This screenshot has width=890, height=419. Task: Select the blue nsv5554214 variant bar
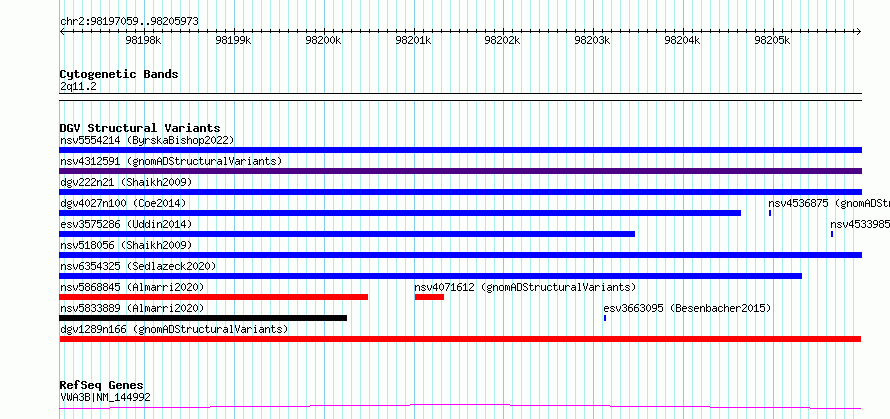[460, 150]
